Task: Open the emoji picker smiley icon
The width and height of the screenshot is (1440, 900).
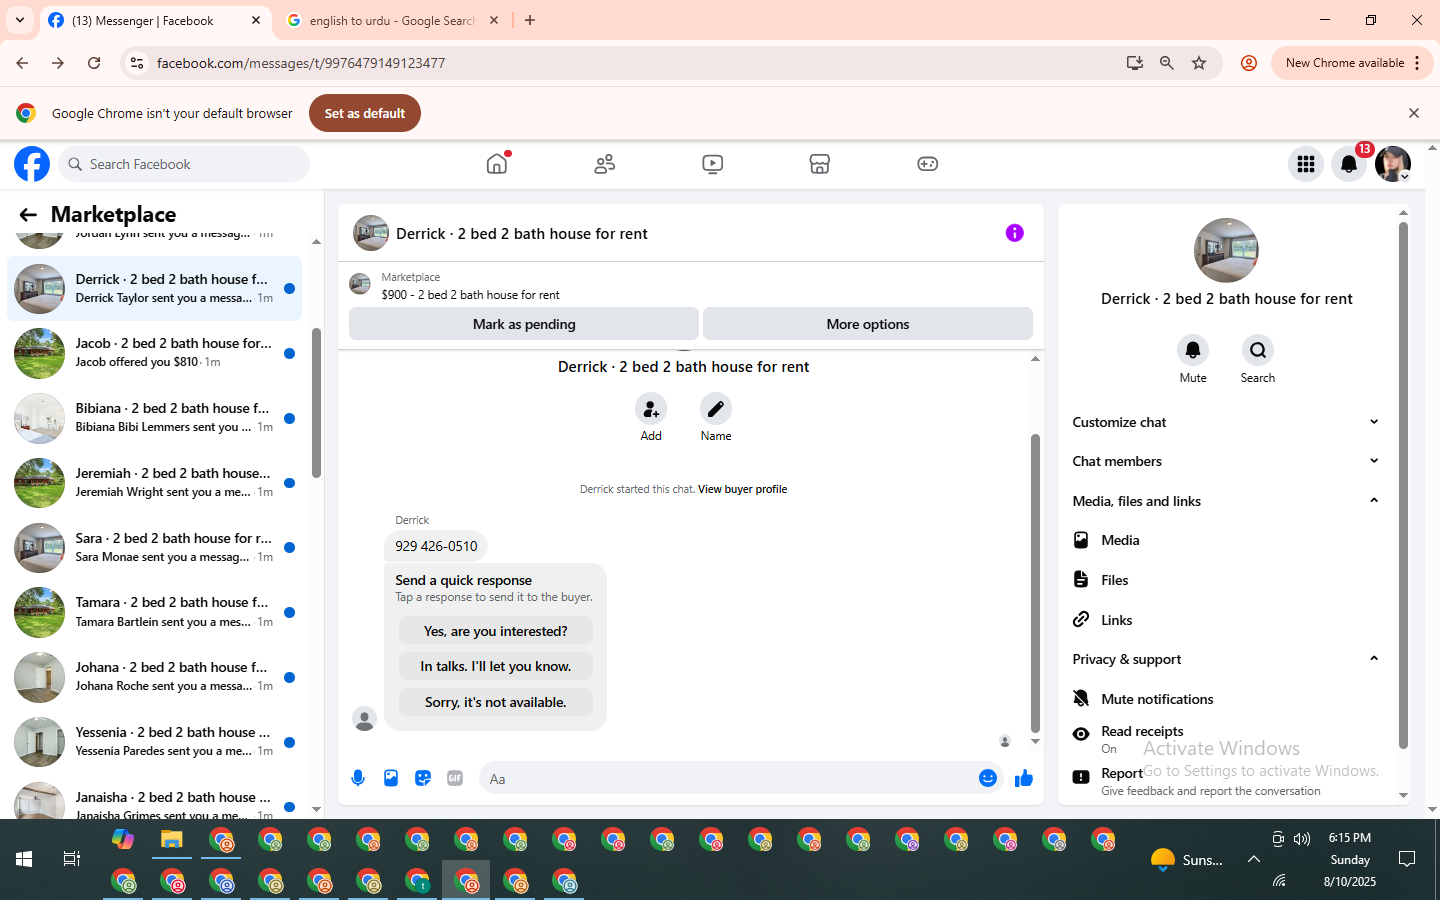Action: tap(988, 778)
